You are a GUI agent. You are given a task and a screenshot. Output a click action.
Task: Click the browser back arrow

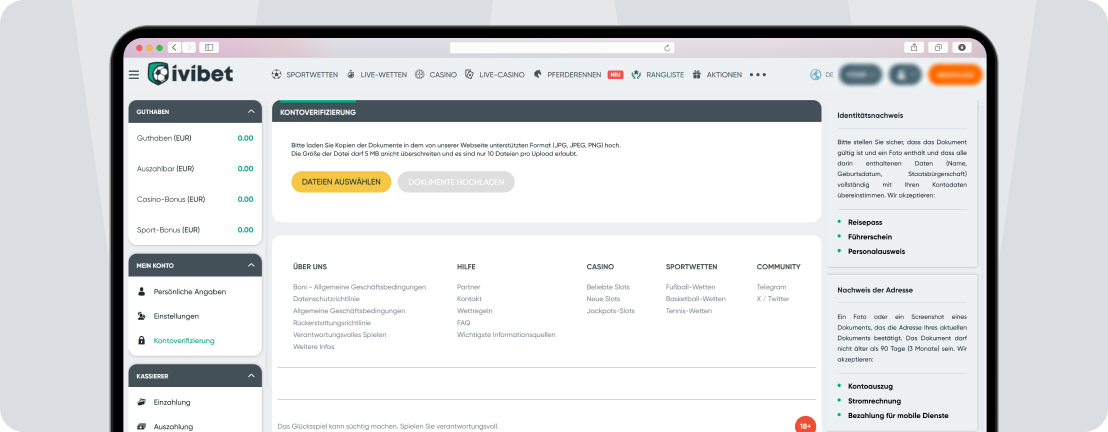click(175, 47)
